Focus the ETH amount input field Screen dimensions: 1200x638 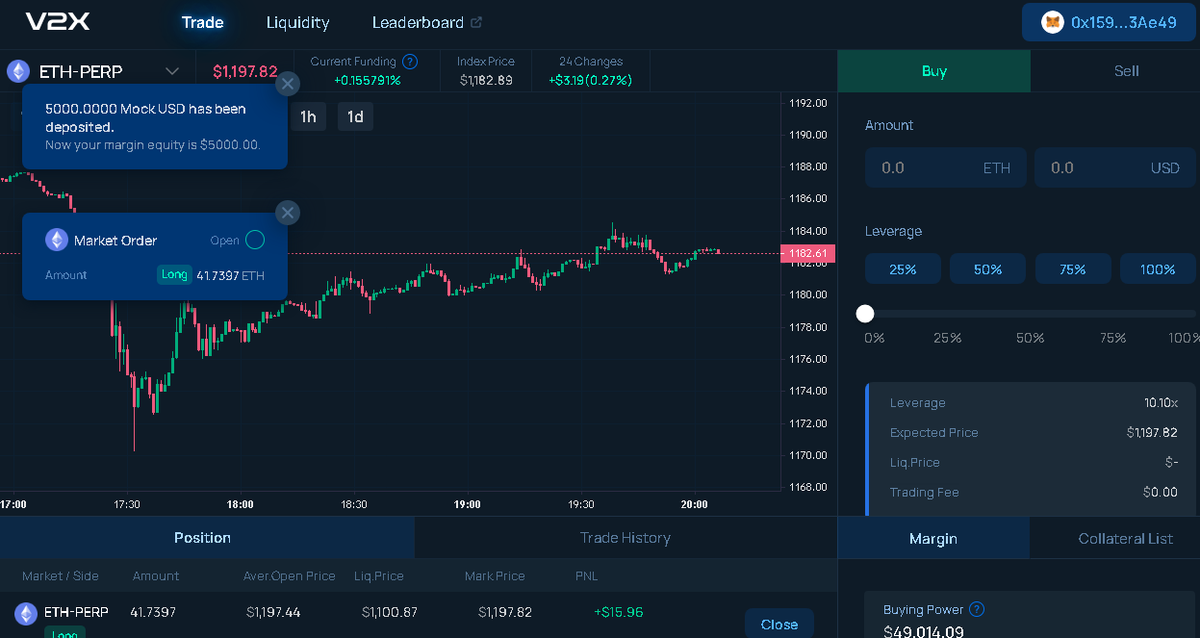tap(945, 168)
